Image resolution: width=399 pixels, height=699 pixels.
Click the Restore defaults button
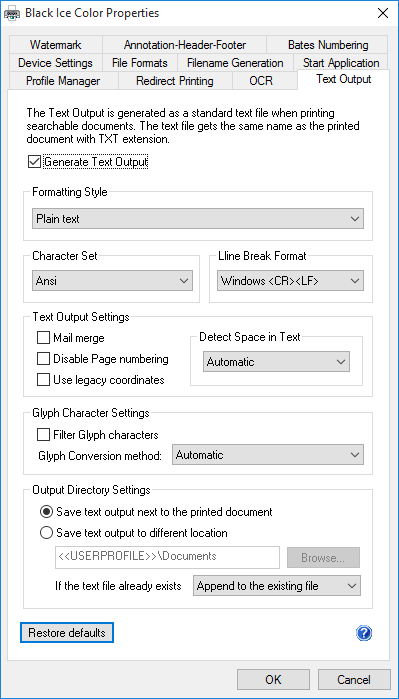click(x=67, y=633)
